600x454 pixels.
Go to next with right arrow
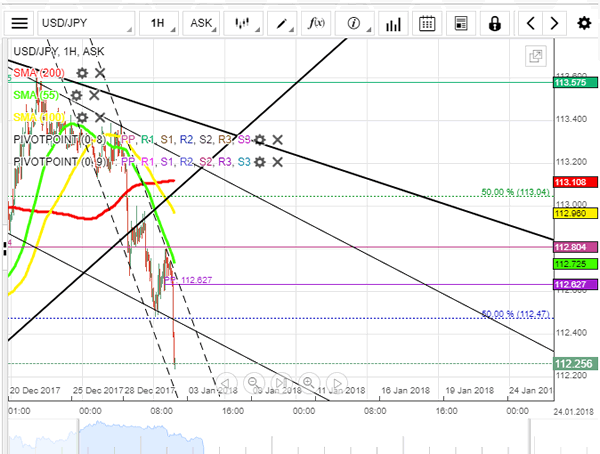click(553, 23)
